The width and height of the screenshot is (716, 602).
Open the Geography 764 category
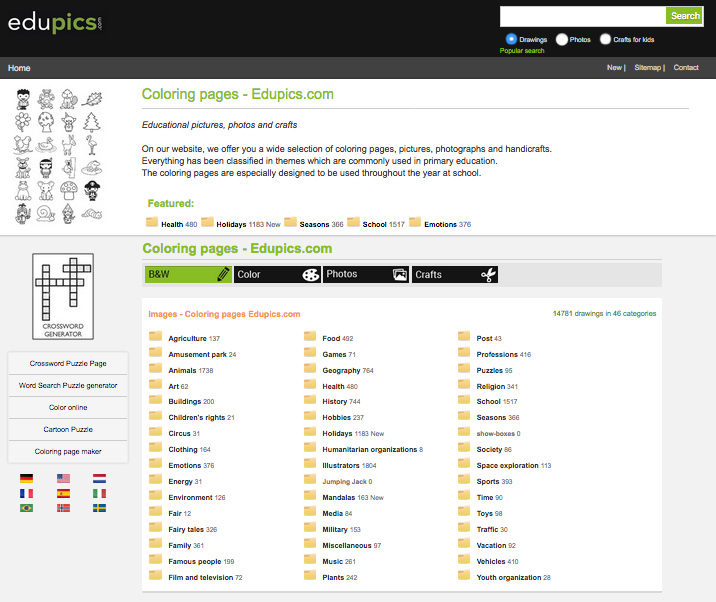coord(348,370)
